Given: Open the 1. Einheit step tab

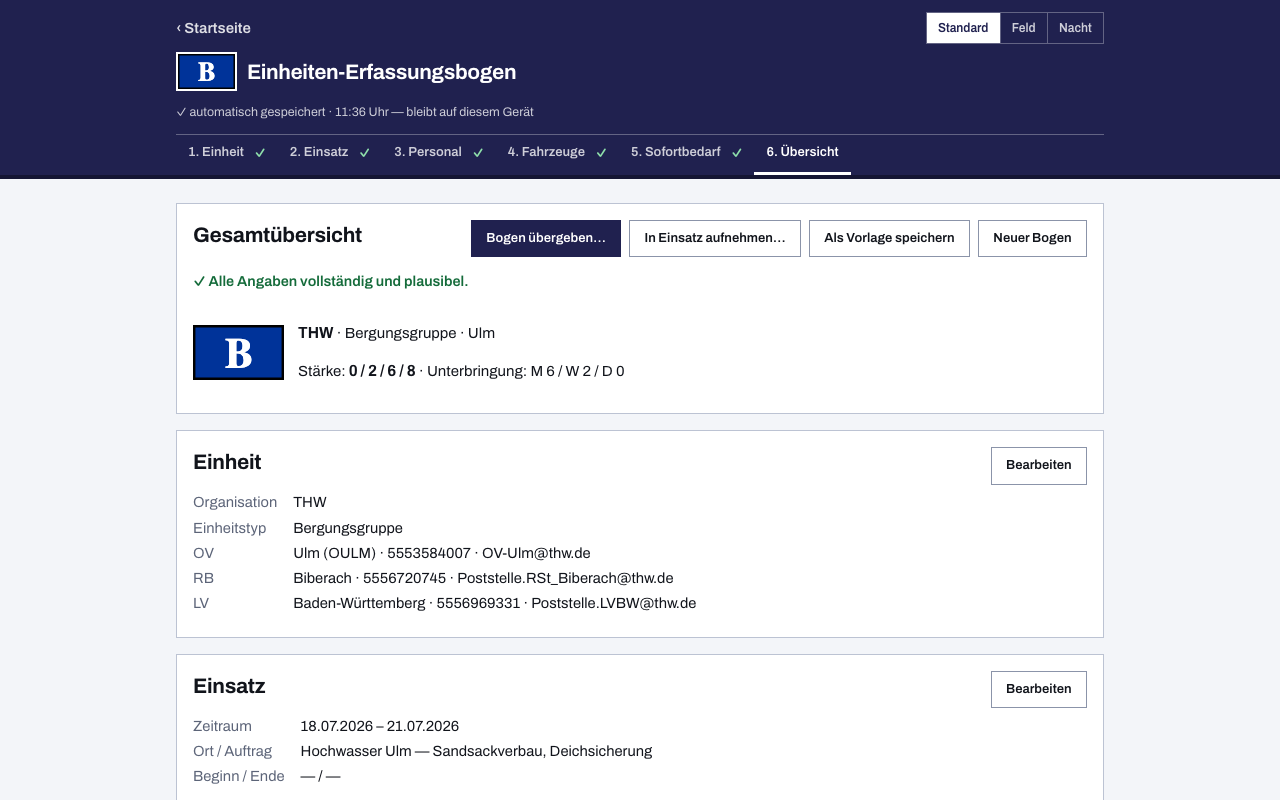Looking at the screenshot, I should 227,152.
